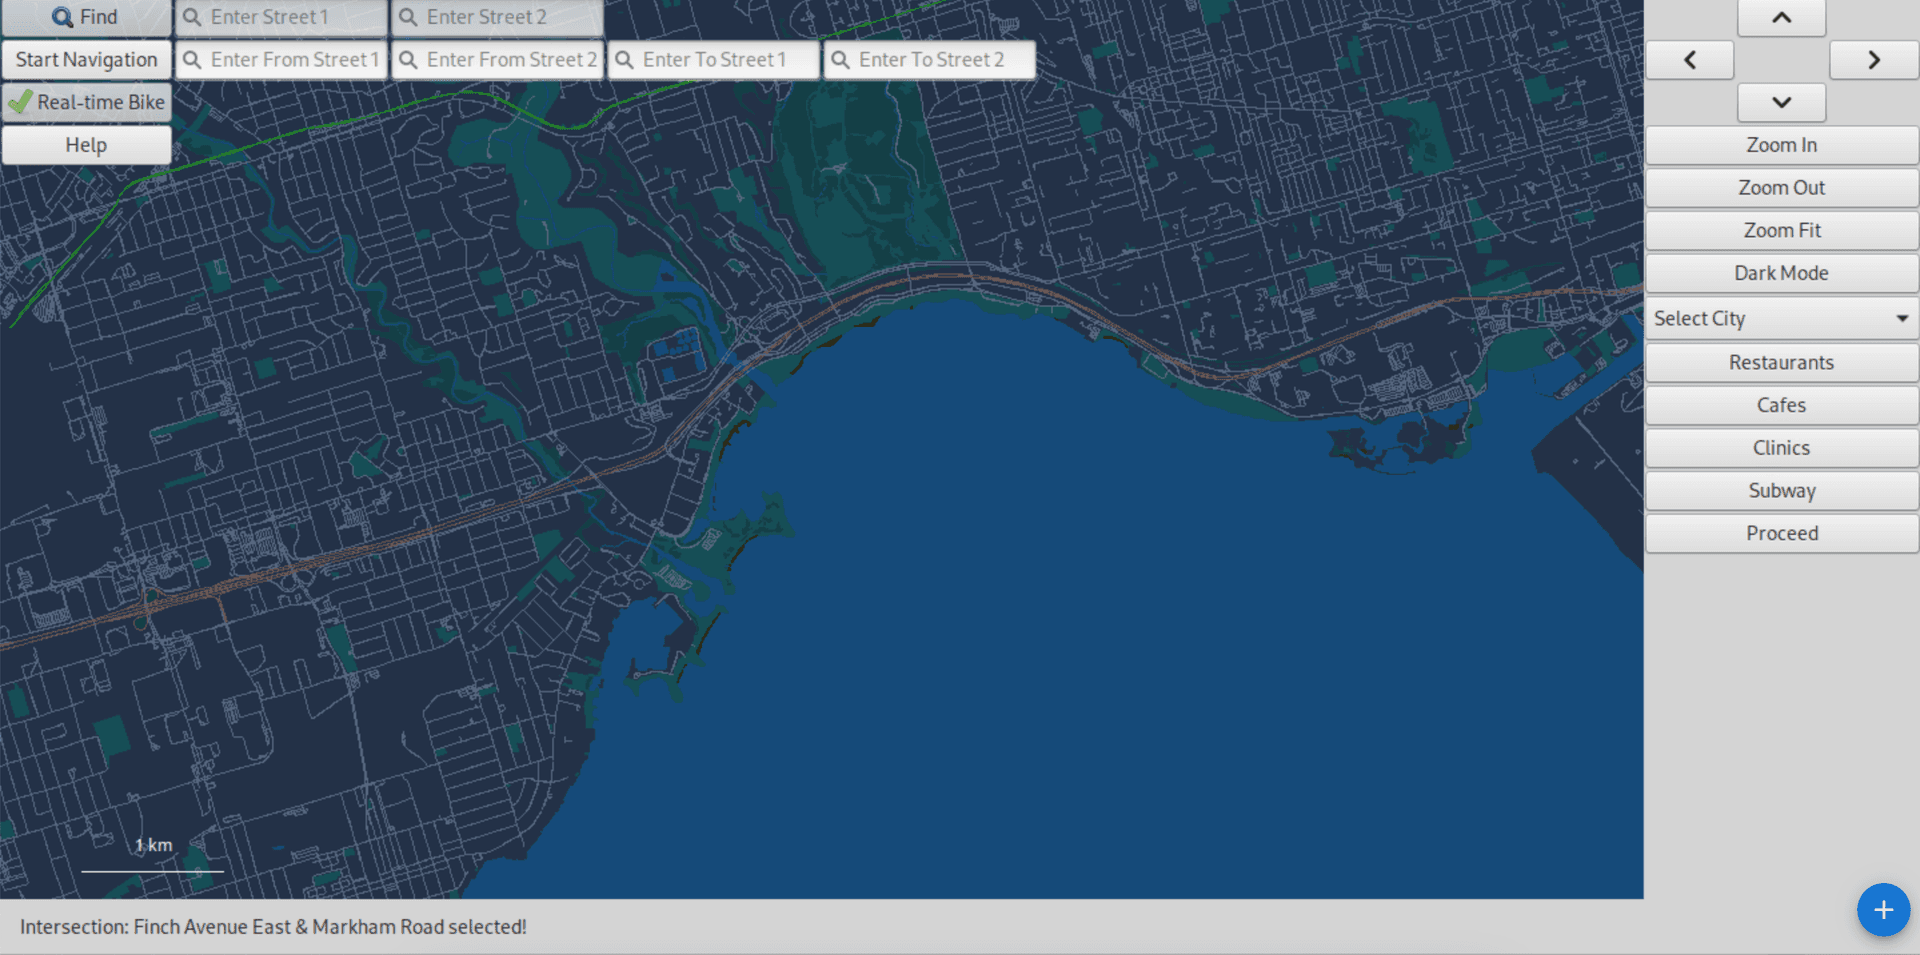The width and height of the screenshot is (1920, 955).
Task: Pan map right with the right arrow
Action: (1874, 60)
